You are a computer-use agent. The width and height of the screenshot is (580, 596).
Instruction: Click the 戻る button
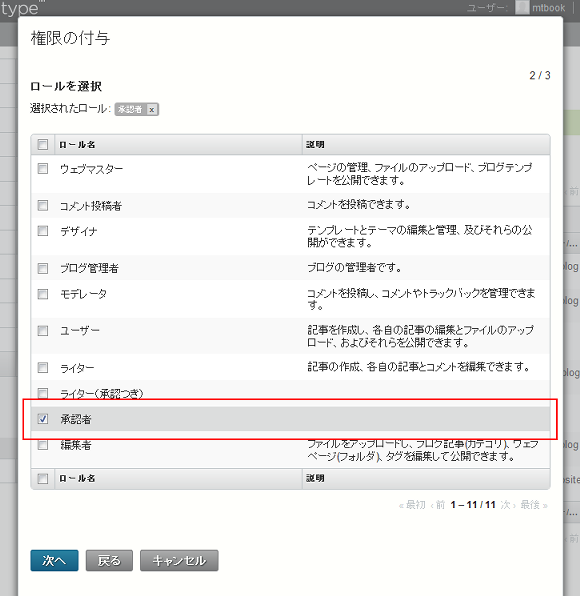109,560
